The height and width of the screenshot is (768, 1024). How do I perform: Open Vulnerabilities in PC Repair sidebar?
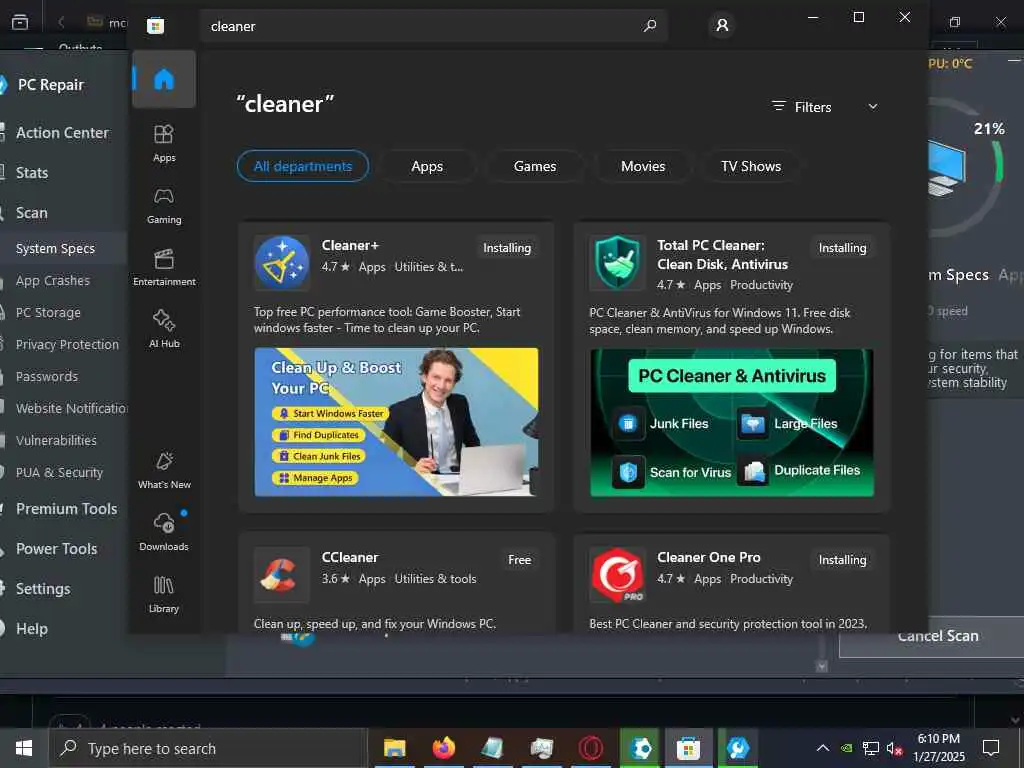click(56, 440)
